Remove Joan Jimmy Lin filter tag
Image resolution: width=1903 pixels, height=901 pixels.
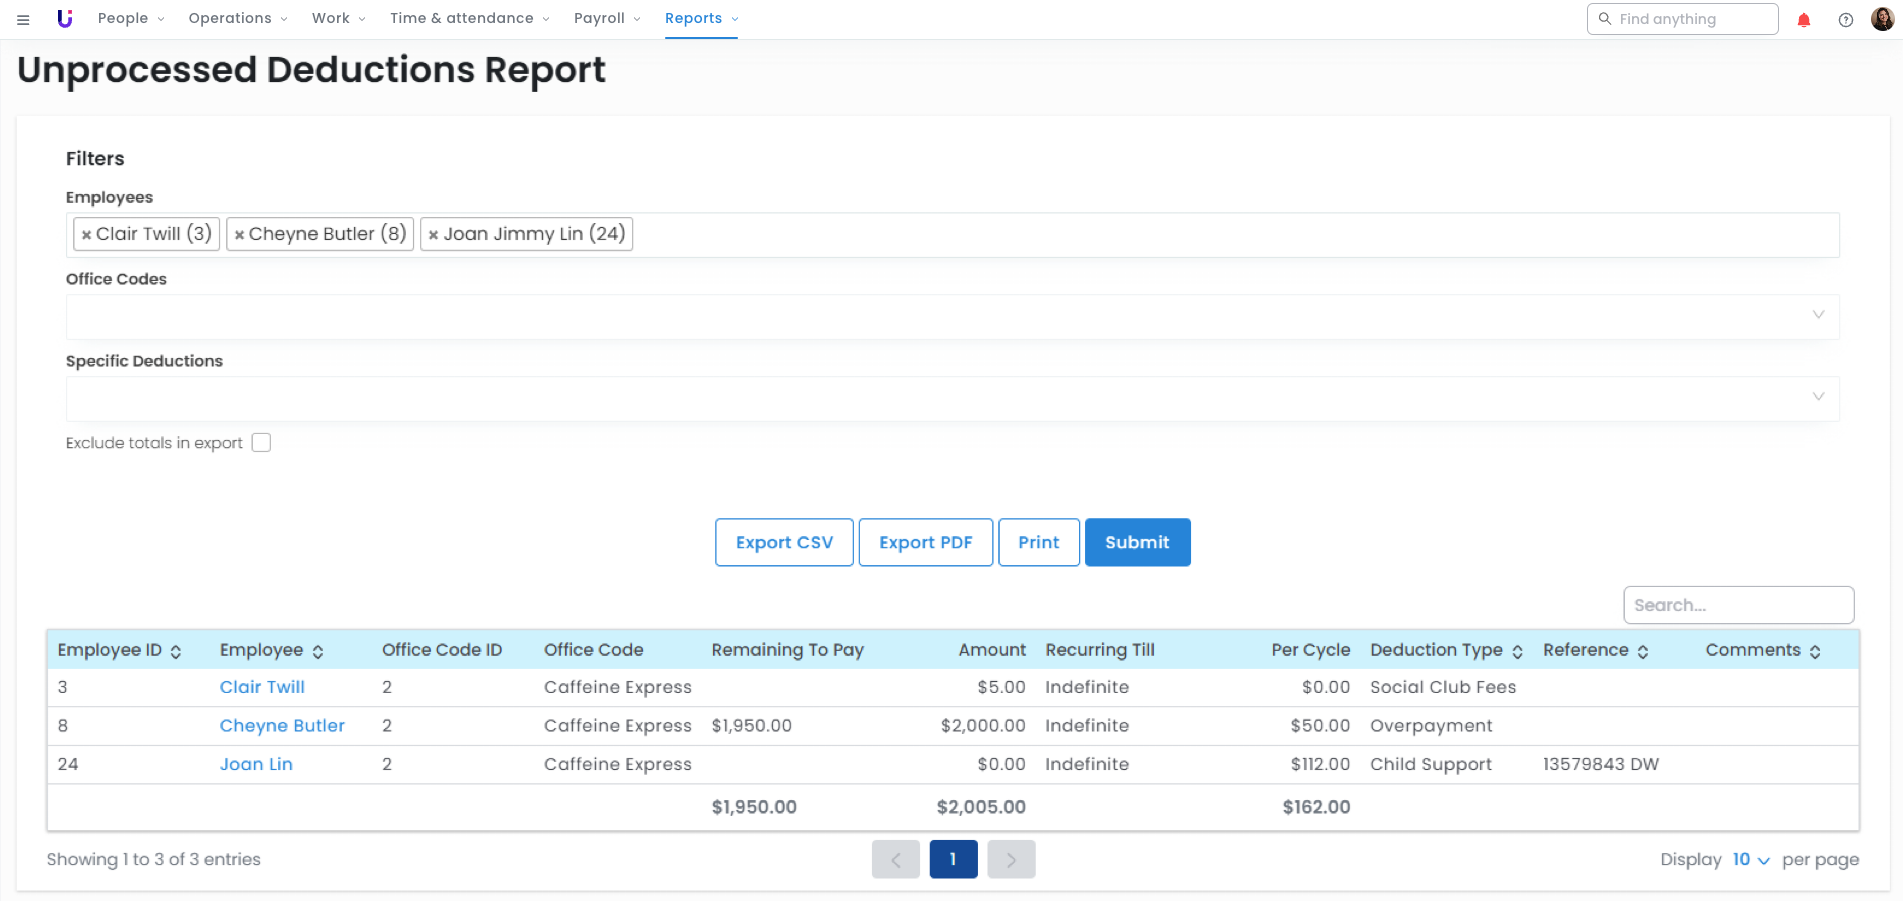[433, 235]
